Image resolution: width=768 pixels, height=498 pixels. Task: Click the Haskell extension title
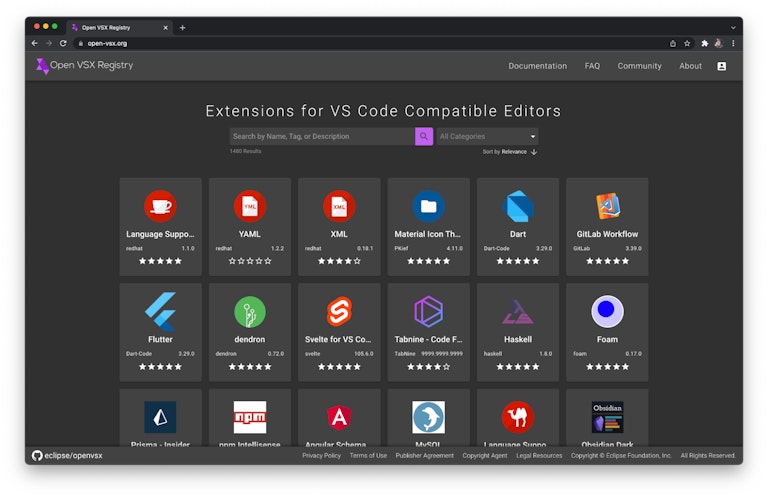pos(518,339)
